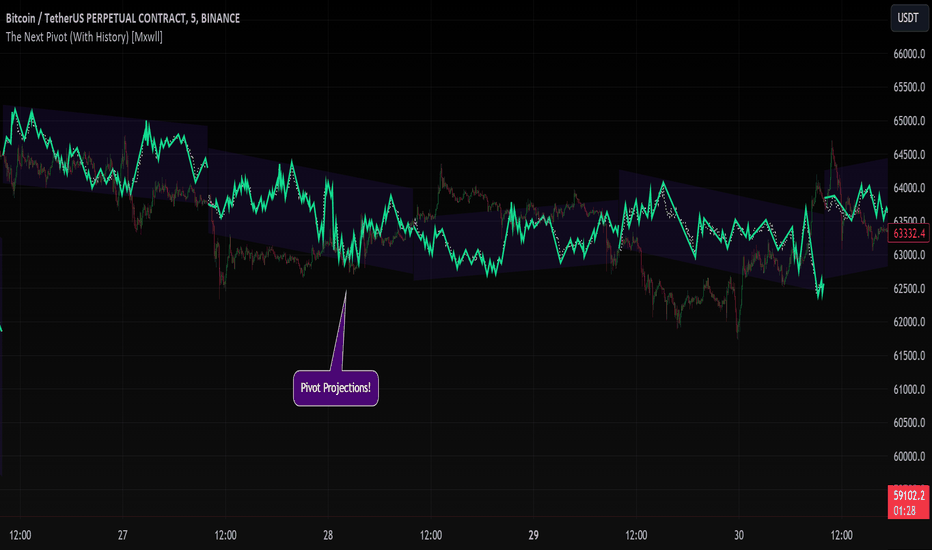Click the 64500.0 price axis label
Viewport: 932px width, 550px height.
point(909,155)
